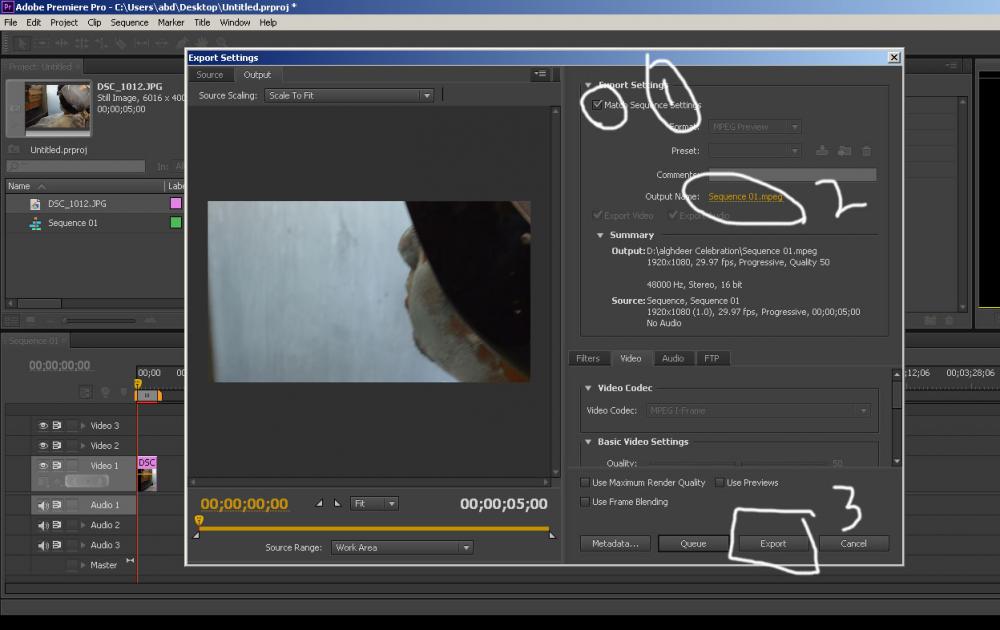Screen dimensions: 1000x630
Task: Click the Sequence 01.mpeg output name link
Action: [745, 197]
